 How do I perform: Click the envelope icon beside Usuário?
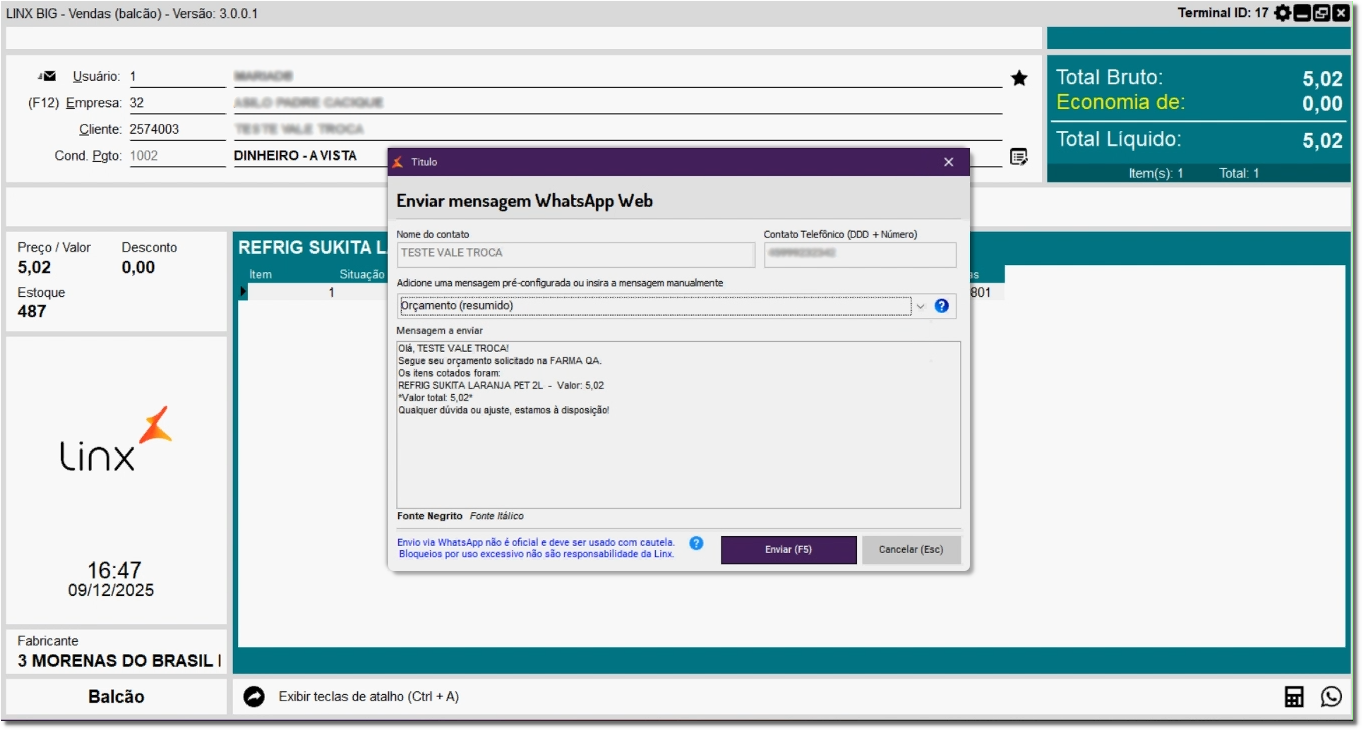point(47,76)
